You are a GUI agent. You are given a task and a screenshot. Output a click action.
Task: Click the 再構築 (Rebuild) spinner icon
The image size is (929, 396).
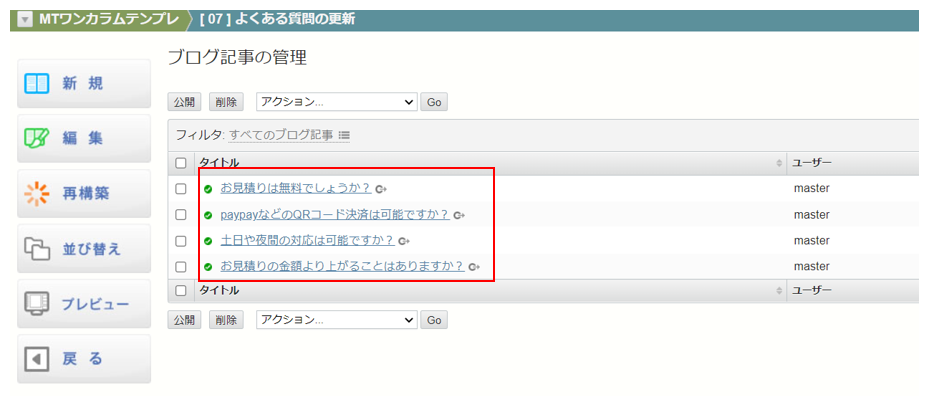(37, 193)
